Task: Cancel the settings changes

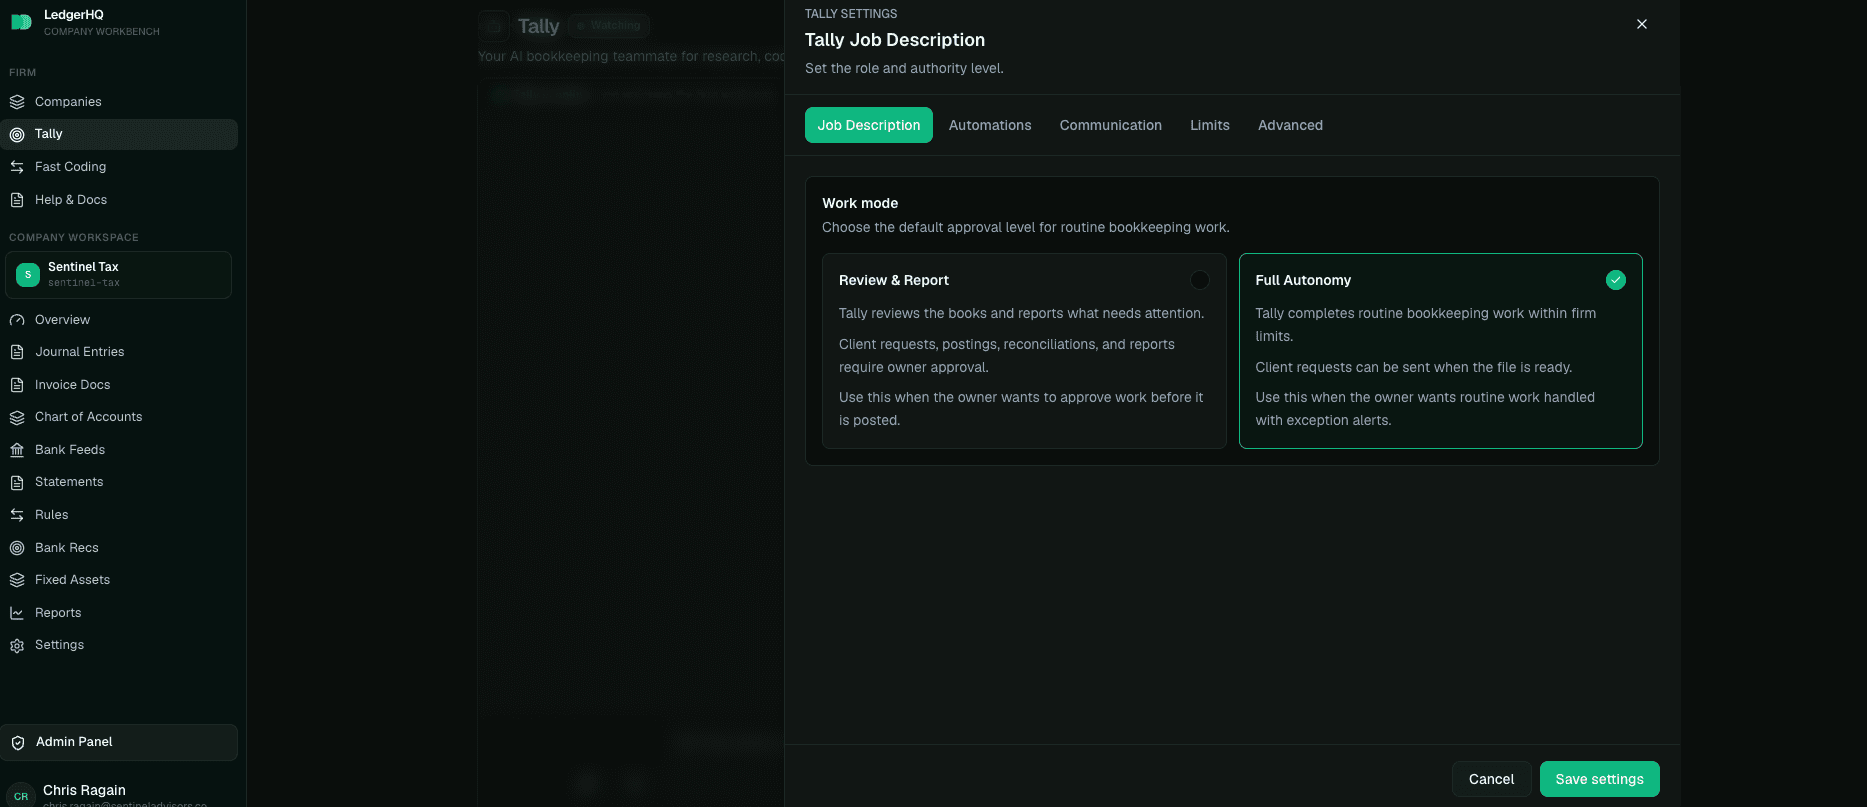Action: tap(1491, 779)
